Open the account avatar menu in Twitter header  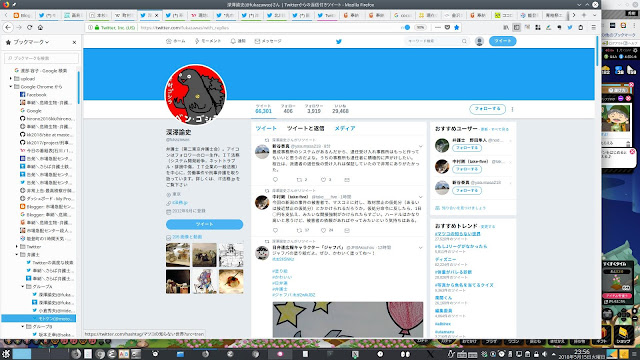click(x=479, y=41)
